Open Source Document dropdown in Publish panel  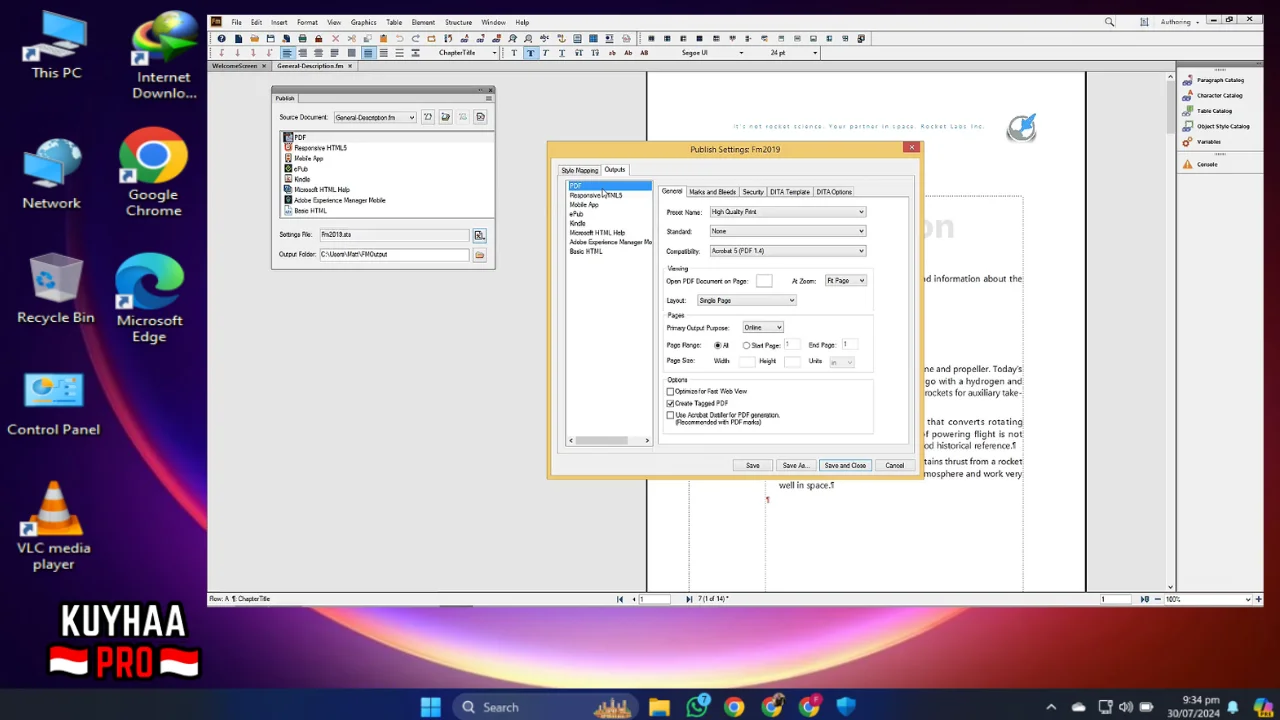coord(375,117)
